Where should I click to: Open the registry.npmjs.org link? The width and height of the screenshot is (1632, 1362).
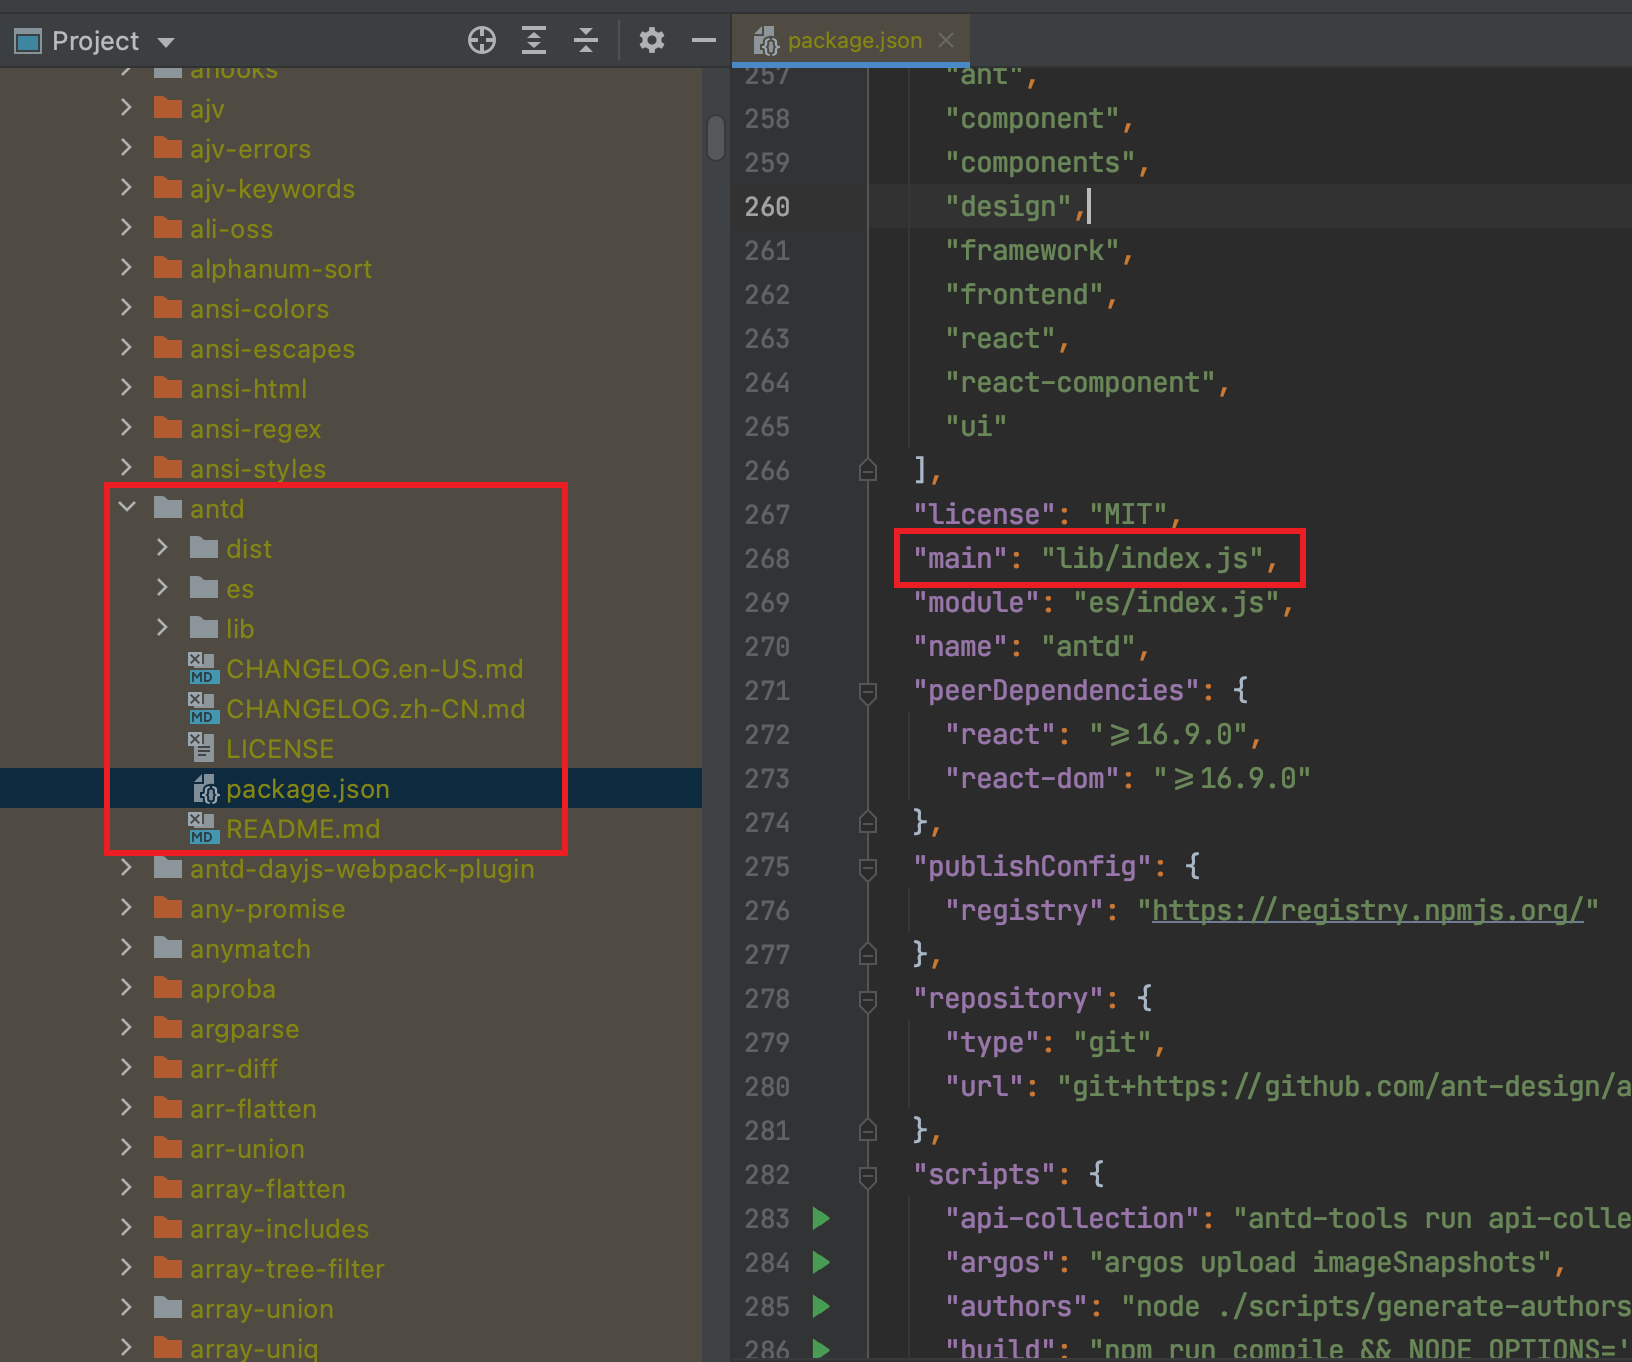[1368, 910]
